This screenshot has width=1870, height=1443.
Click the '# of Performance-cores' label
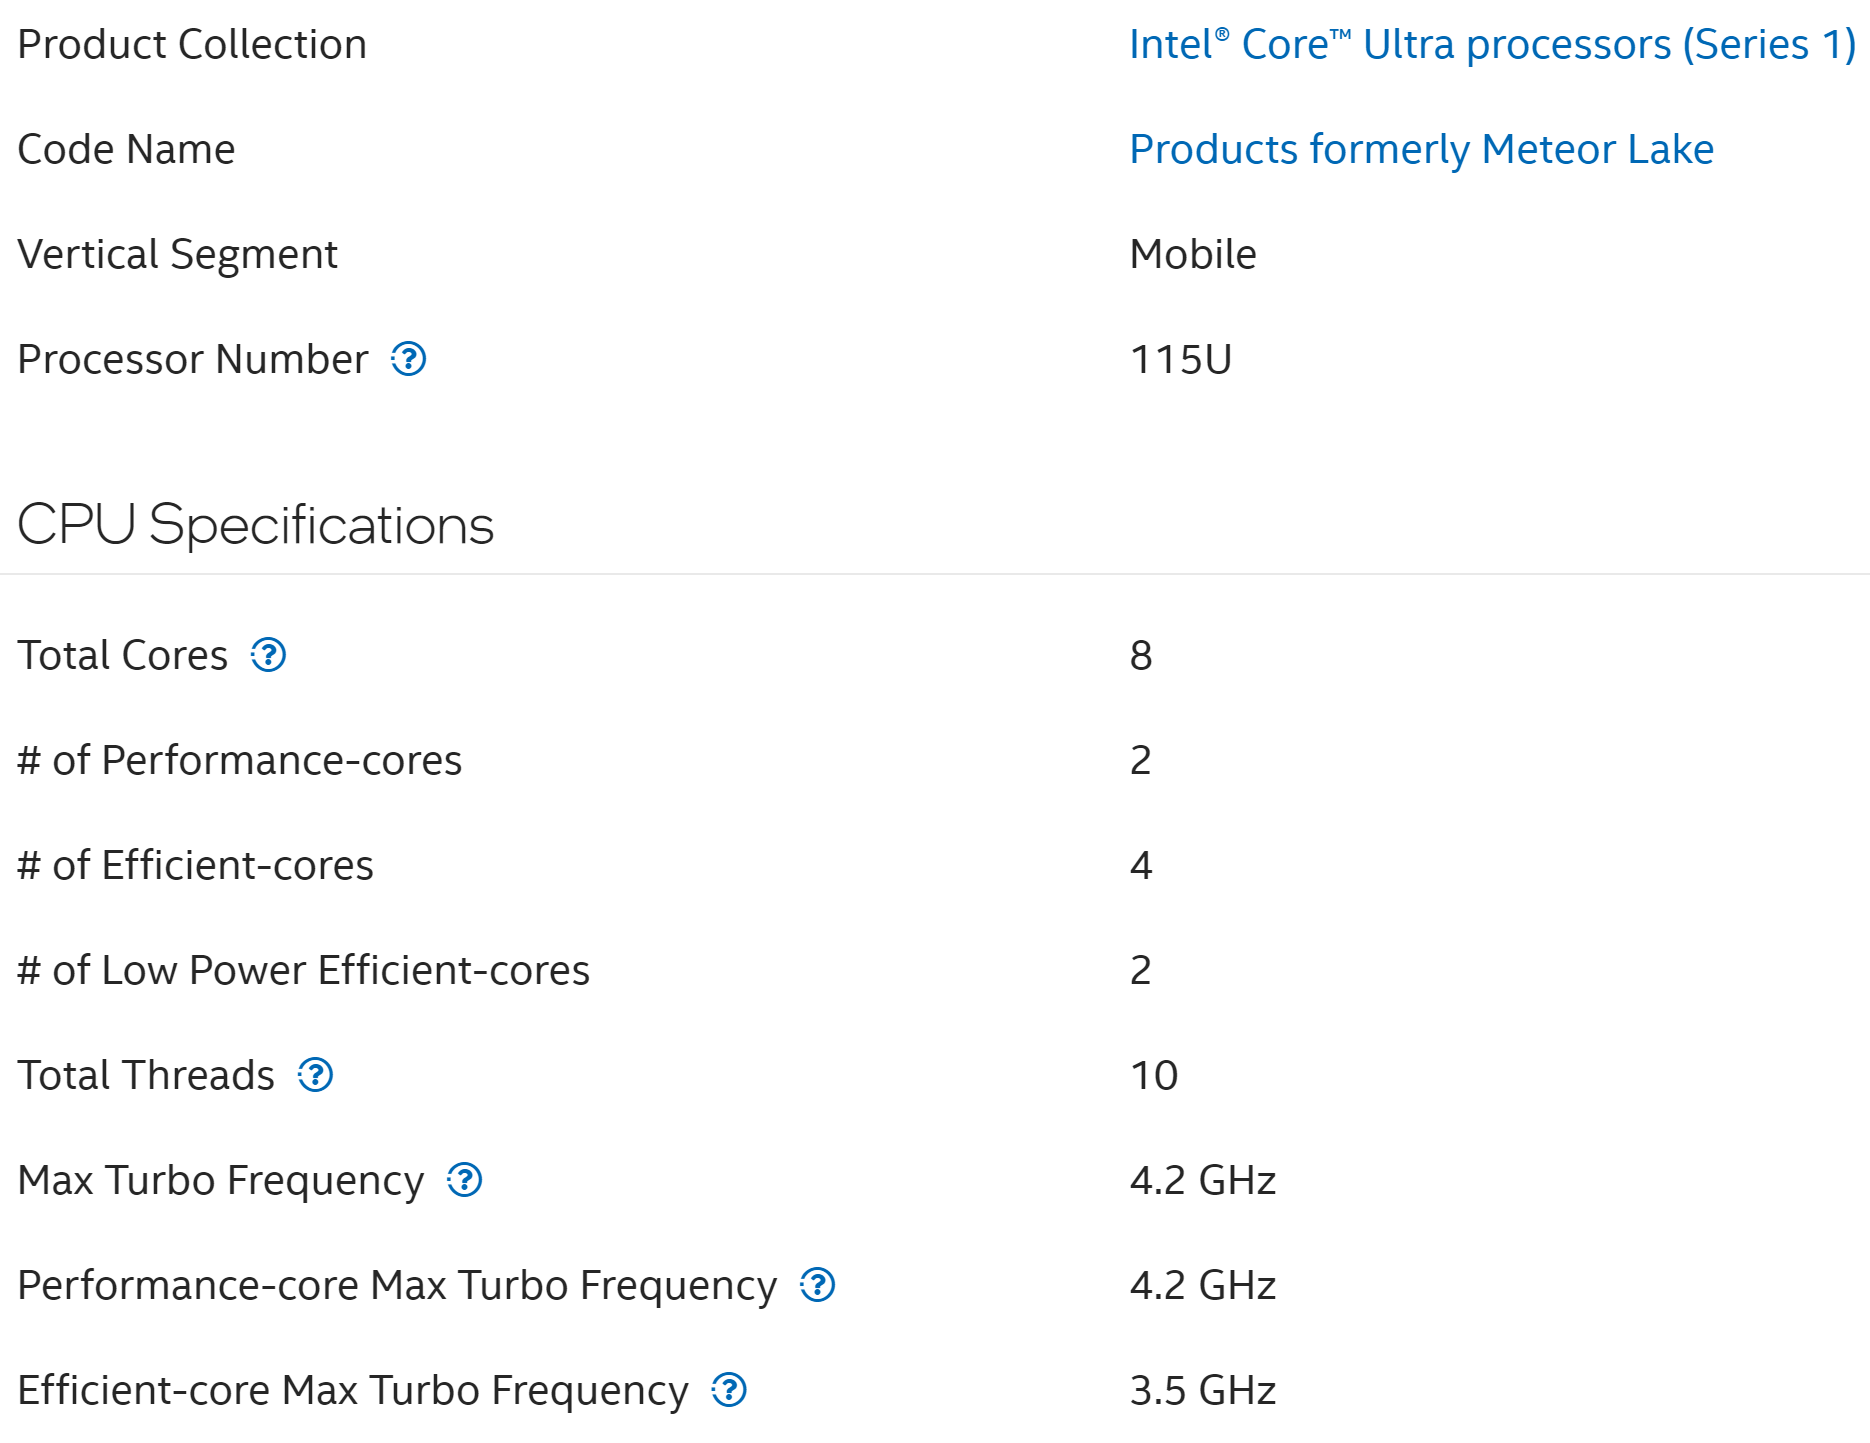click(239, 761)
